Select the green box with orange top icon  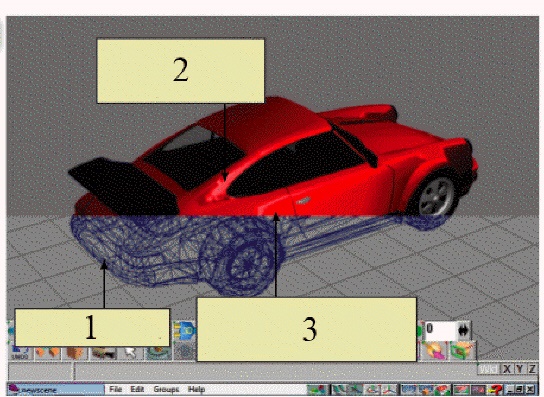[x=463, y=350]
